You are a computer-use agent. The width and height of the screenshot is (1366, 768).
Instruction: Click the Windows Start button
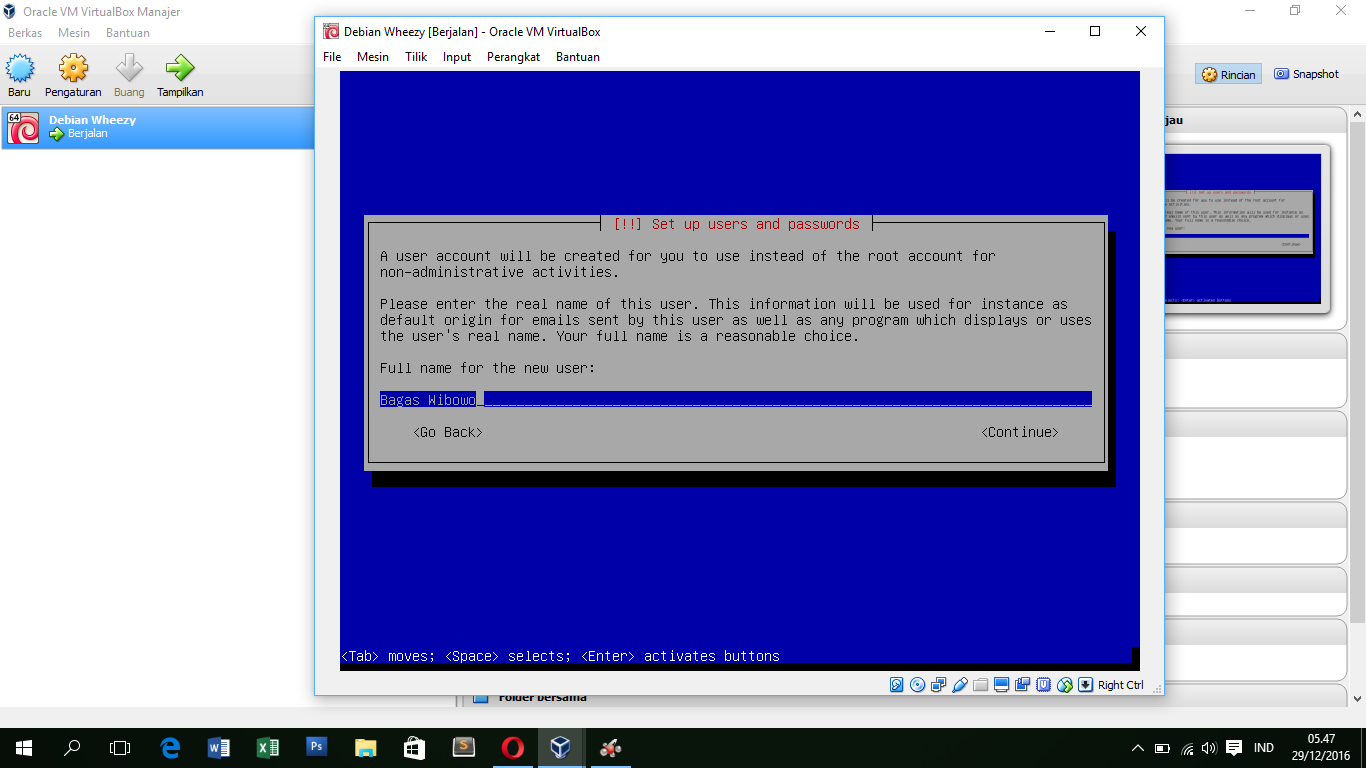[x=24, y=747]
